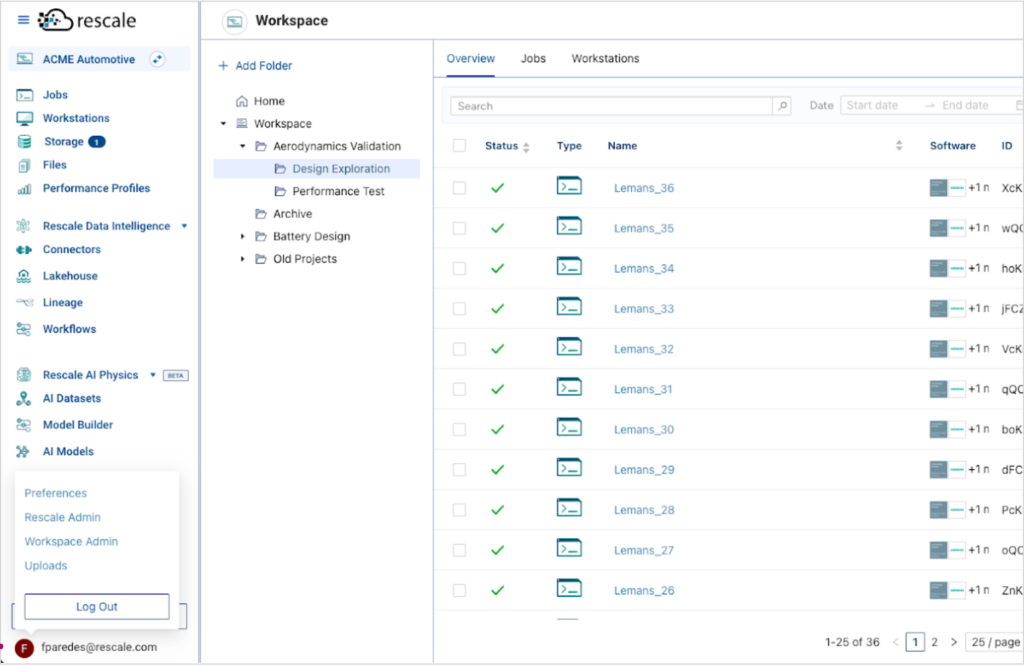The height and width of the screenshot is (665, 1024).
Task: Expand the Battery Design folder
Action: (242, 237)
